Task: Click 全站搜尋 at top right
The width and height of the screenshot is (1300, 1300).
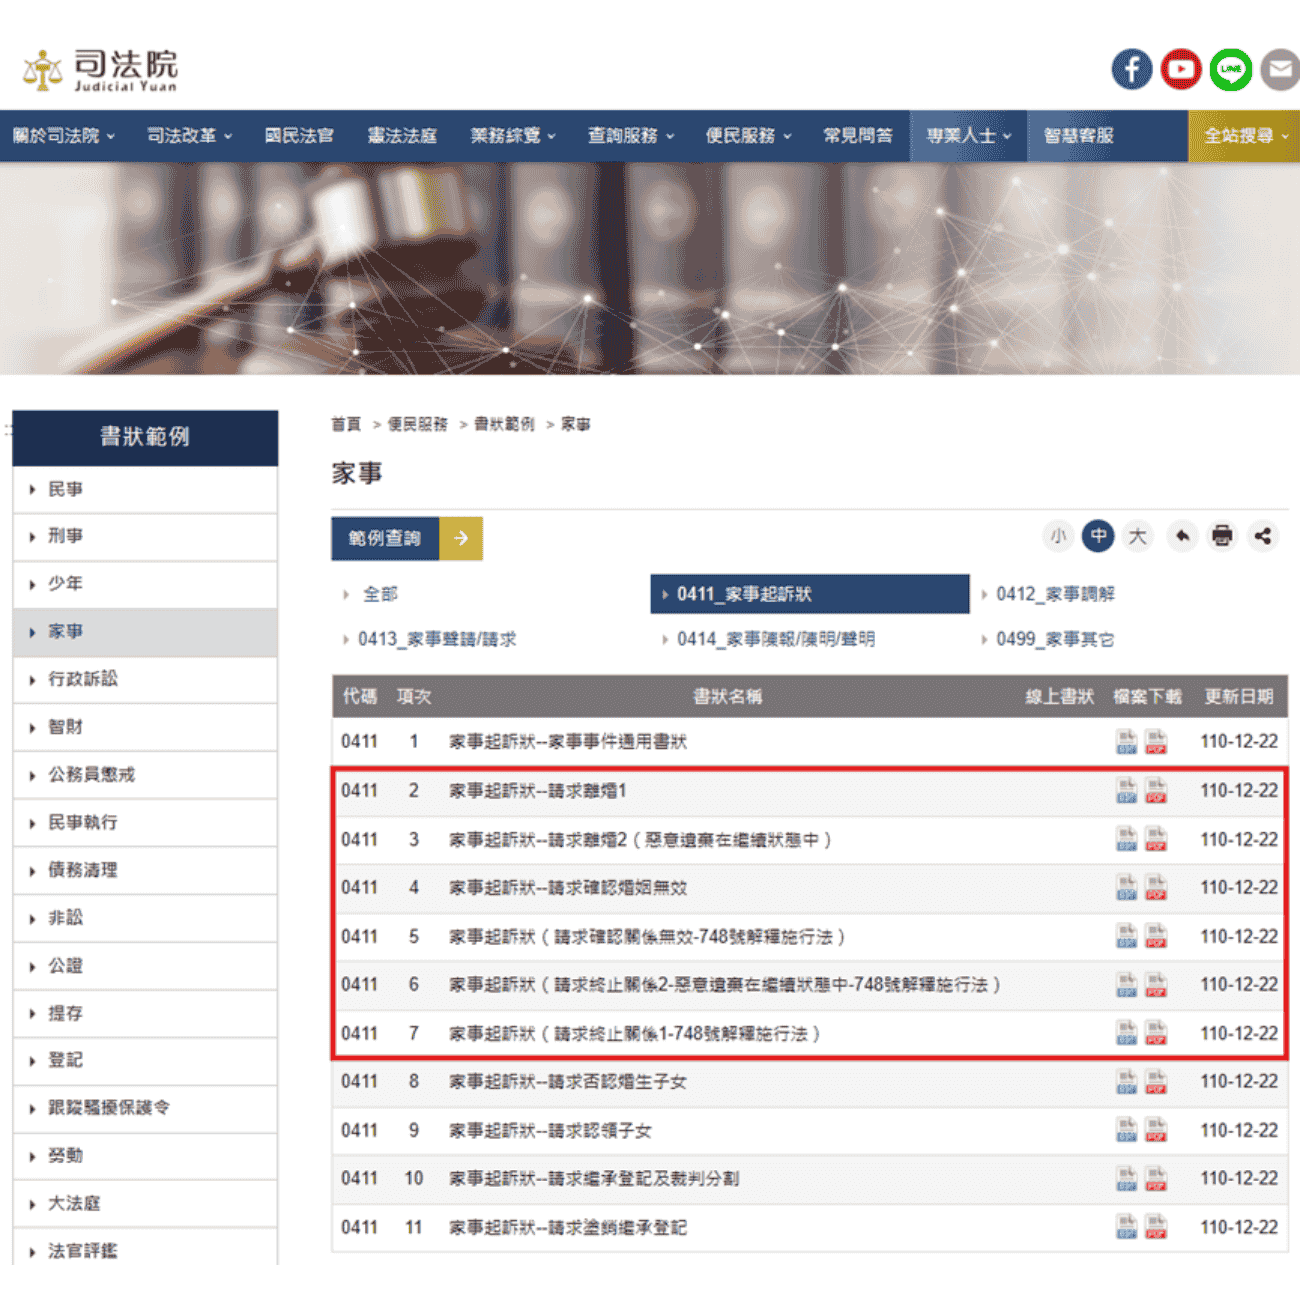Action: (x=1242, y=135)
